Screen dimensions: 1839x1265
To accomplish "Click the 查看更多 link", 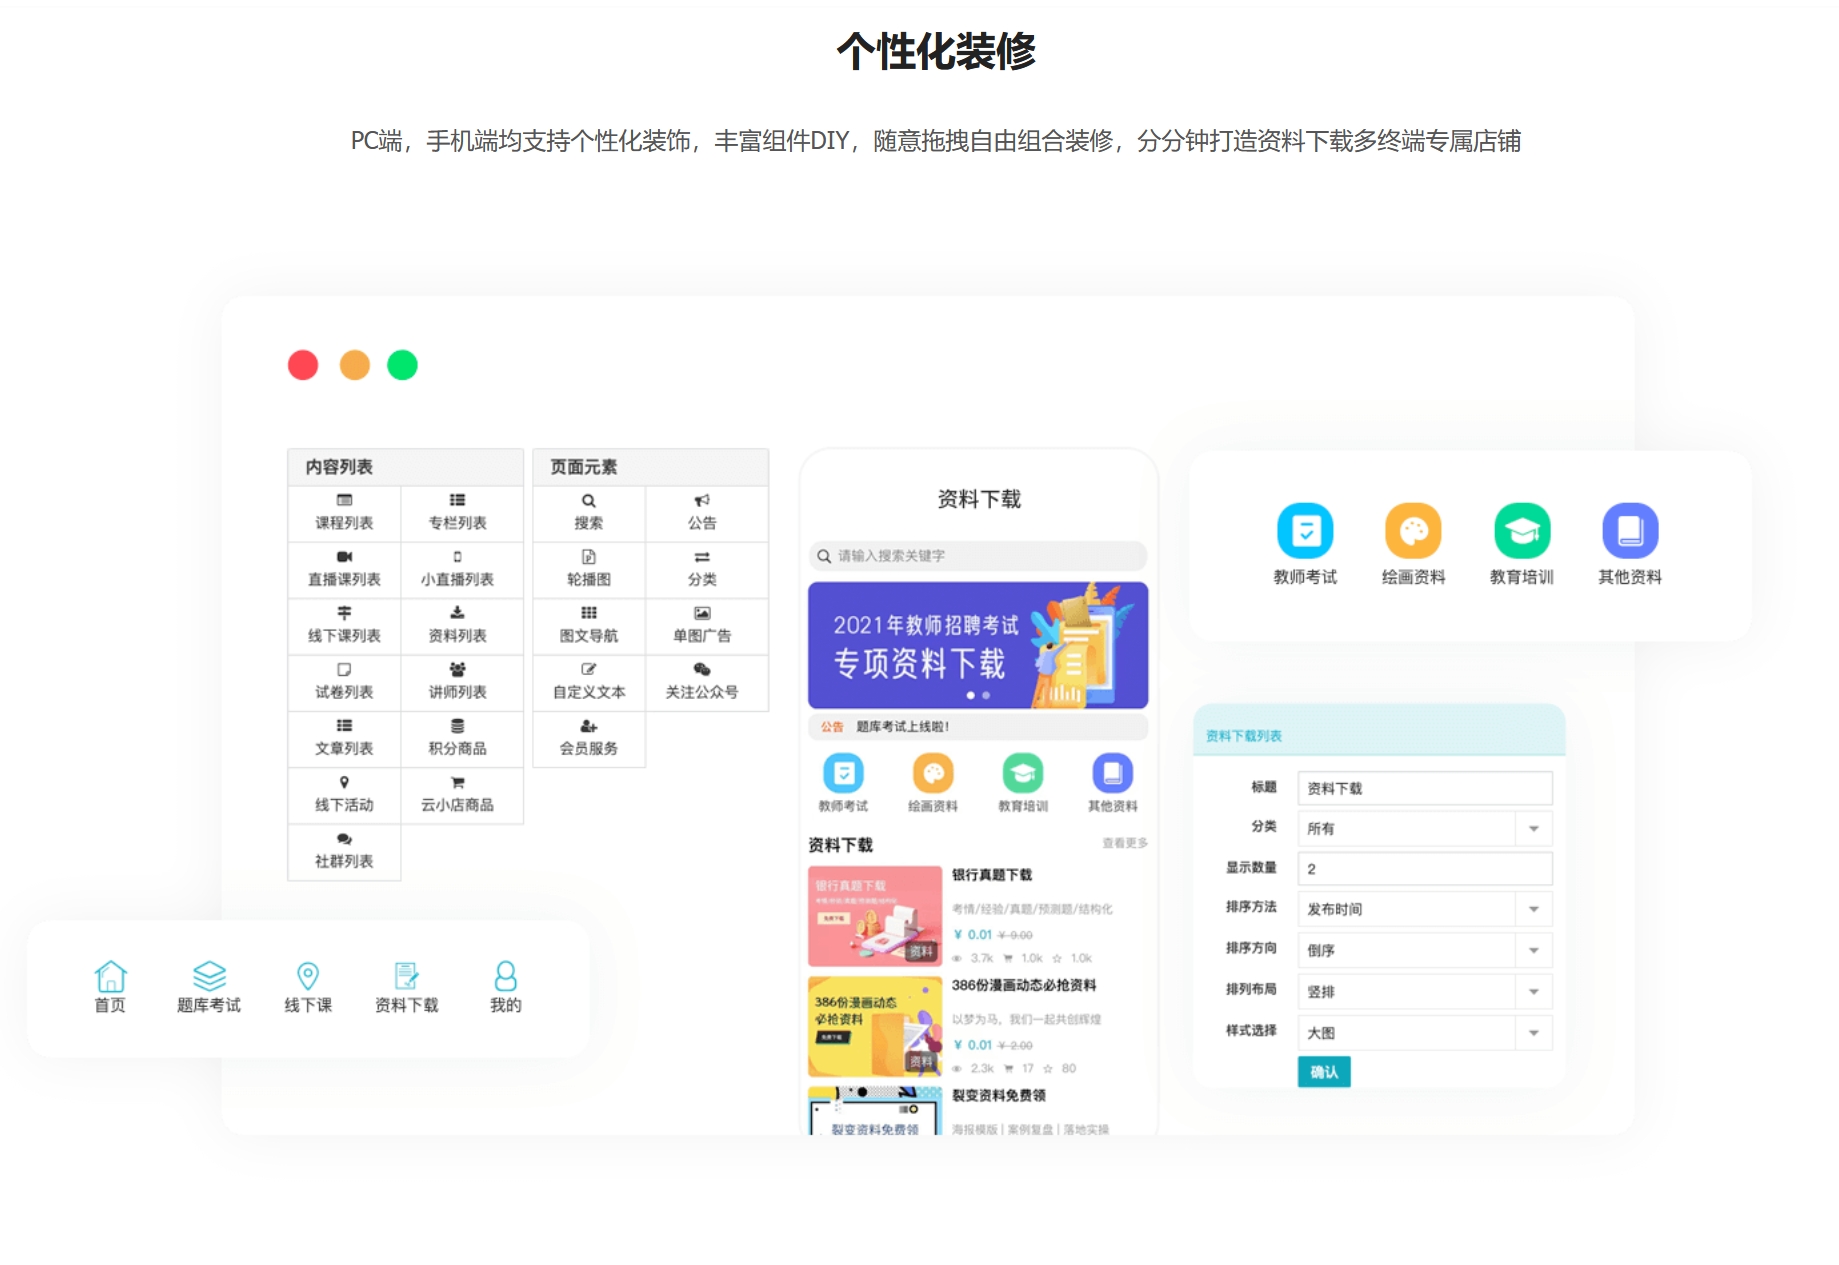I will [x=1124, y=843].
